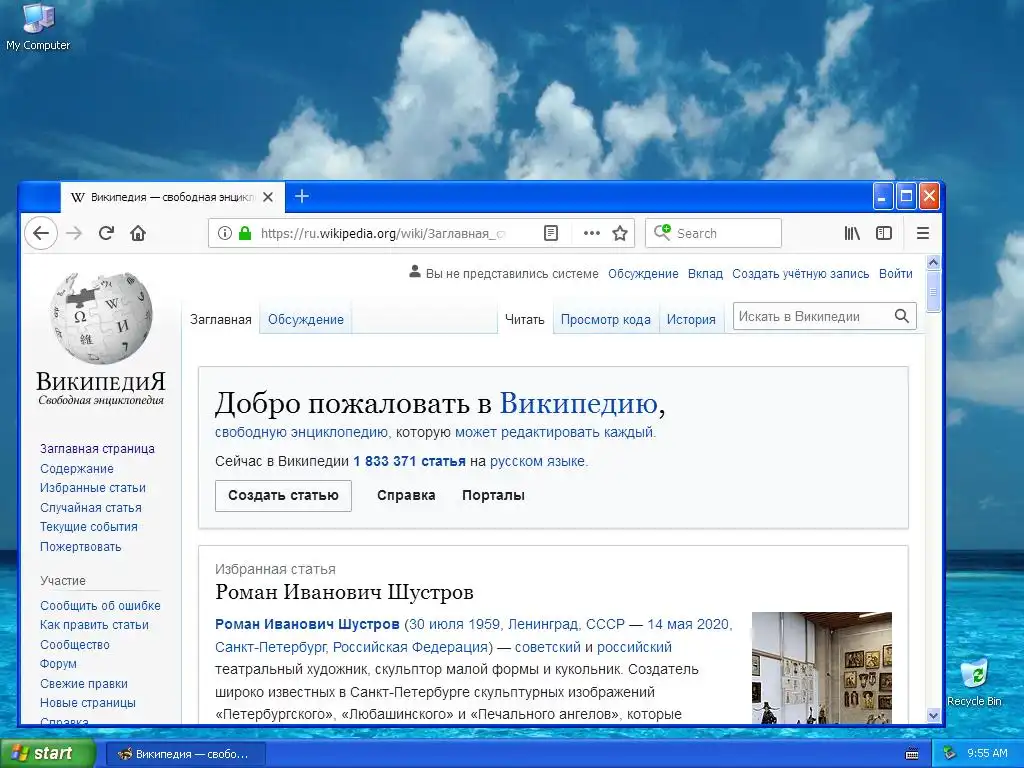Switch to the Заглавная page tab
The height and width of the screenshot is (768, 1024).
tap(221, 319)
